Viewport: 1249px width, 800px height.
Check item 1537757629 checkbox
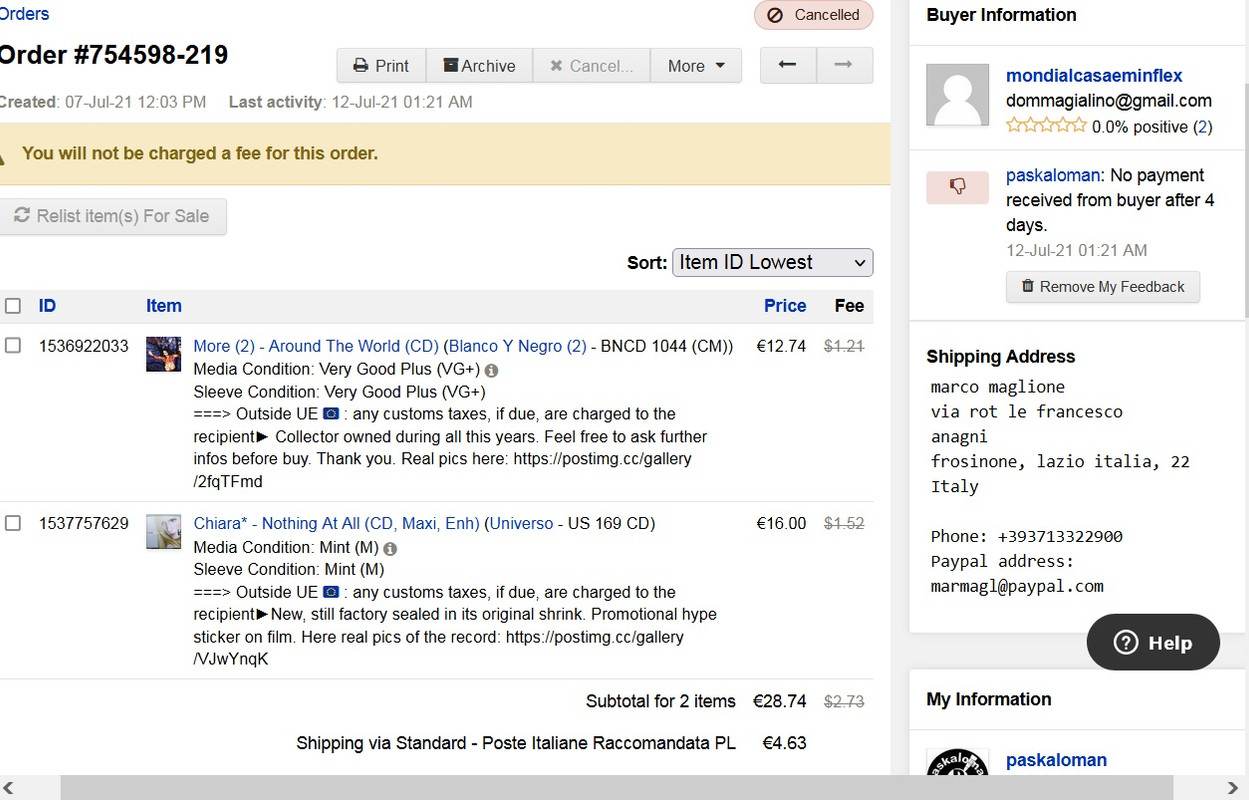point(13,523)
